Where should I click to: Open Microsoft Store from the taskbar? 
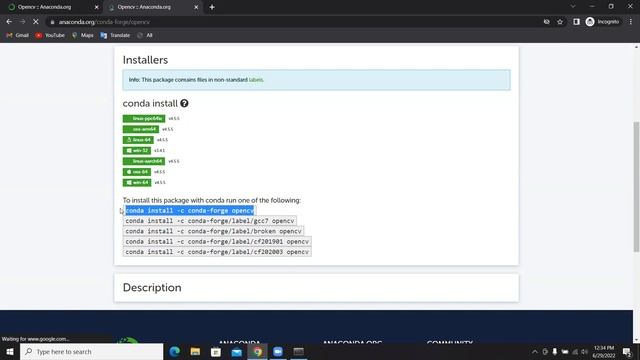click(216, 351)
